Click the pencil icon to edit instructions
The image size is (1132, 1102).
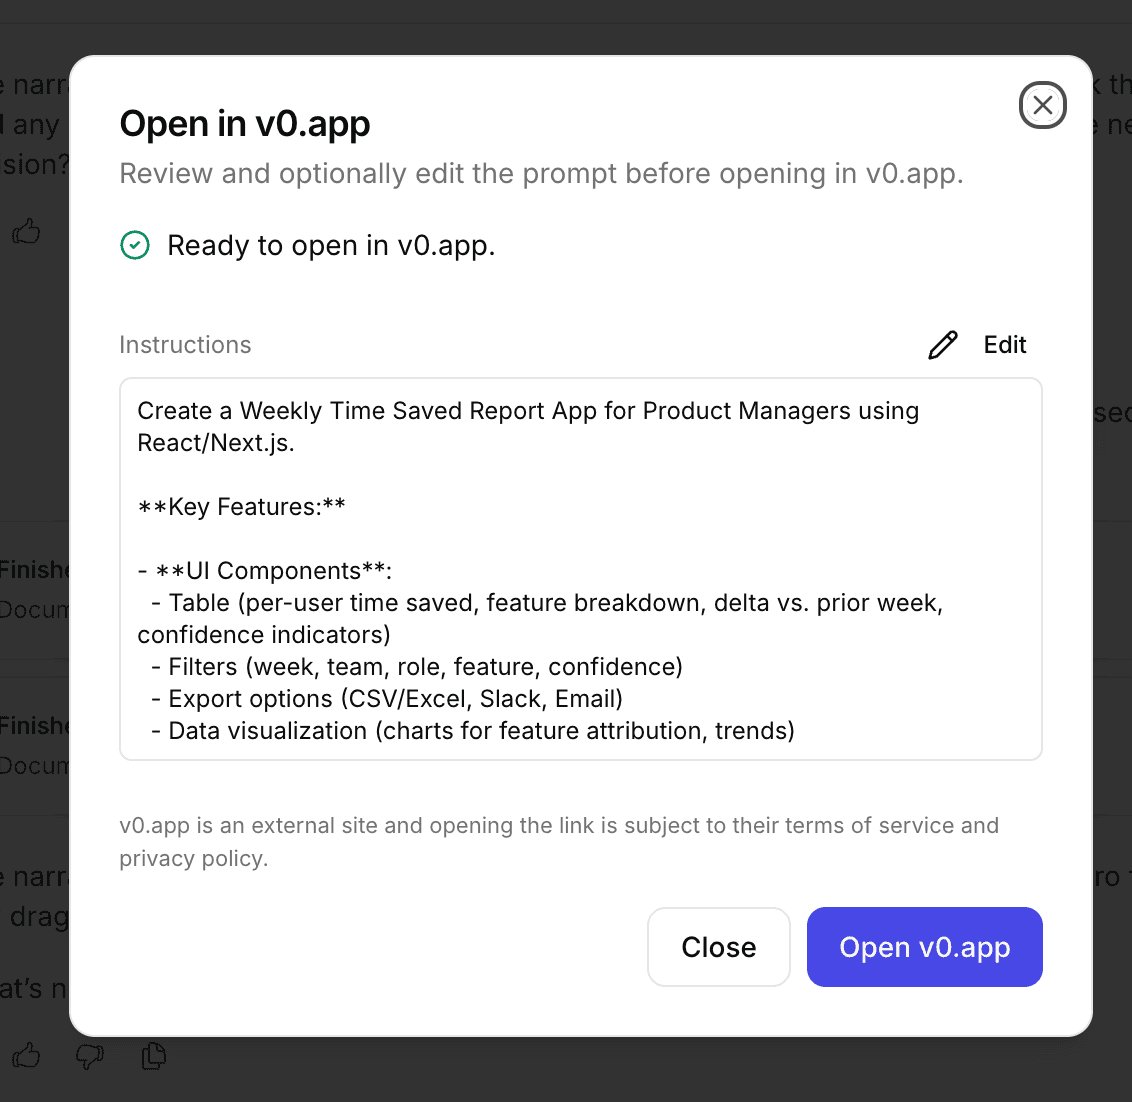pyautogui.click(x=942, y=343)
